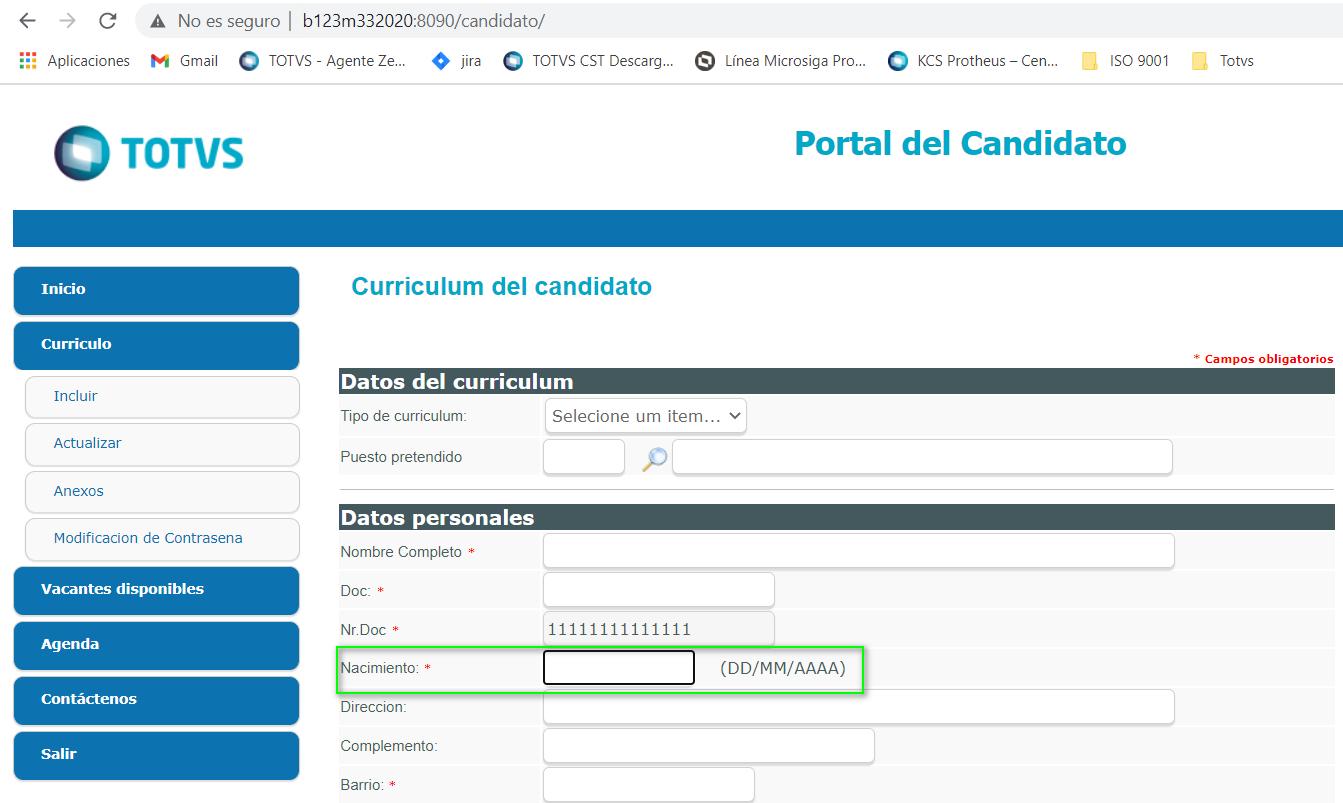Click the Doc input field

pos(659,590)
